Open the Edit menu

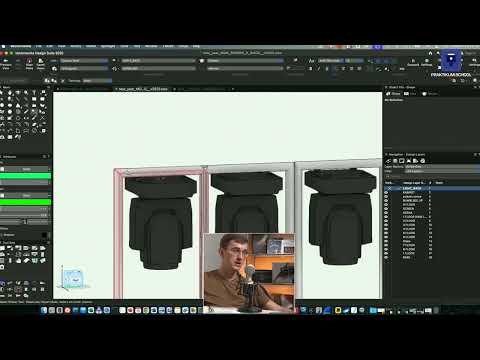[x=50, y=46]
